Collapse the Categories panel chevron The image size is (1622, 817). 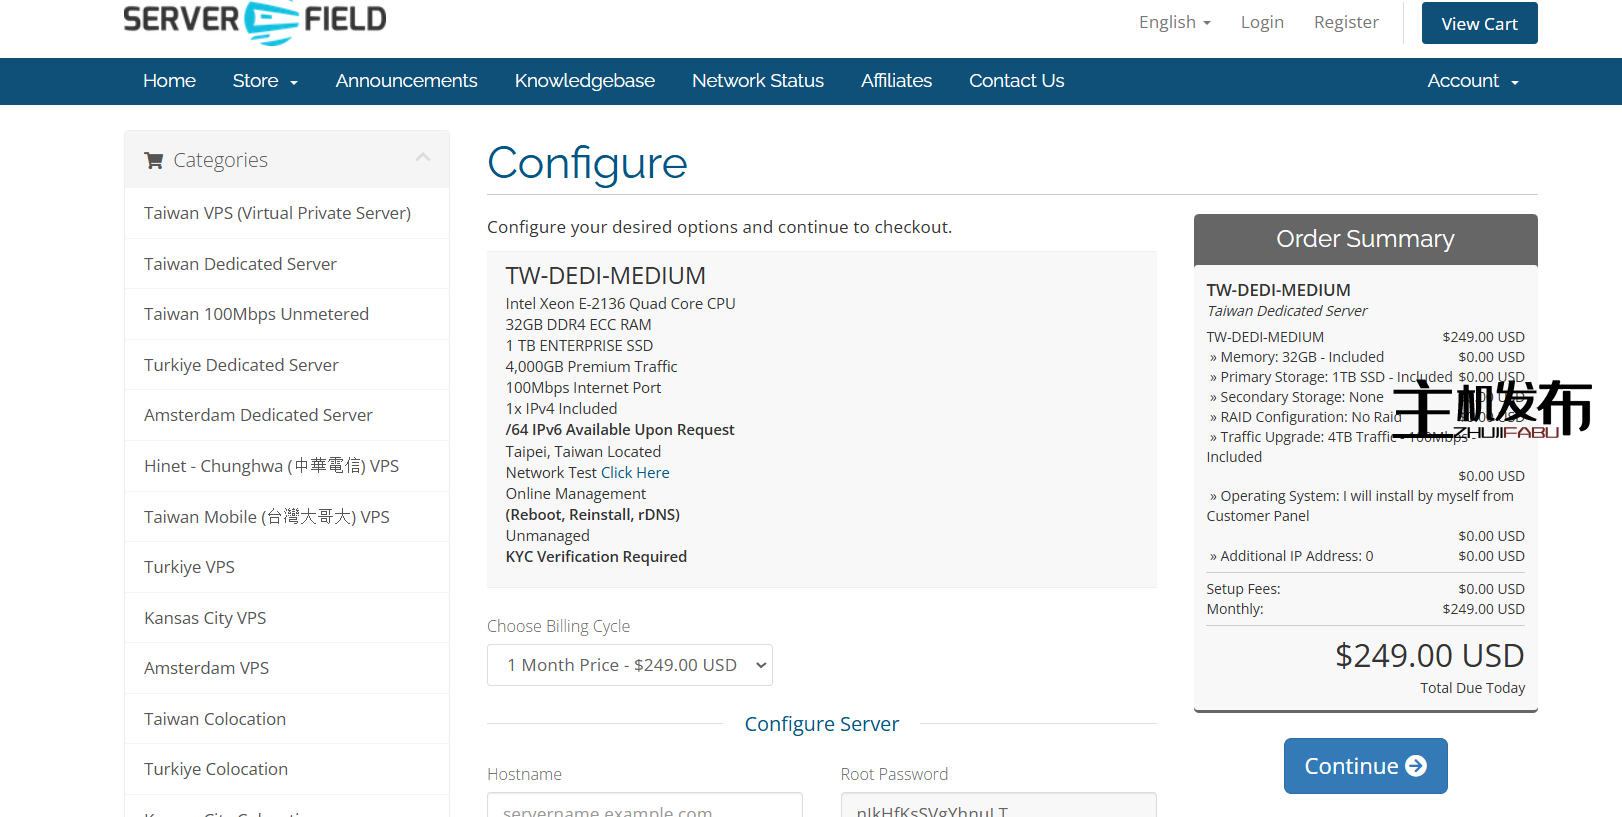(x=423, y=158)
